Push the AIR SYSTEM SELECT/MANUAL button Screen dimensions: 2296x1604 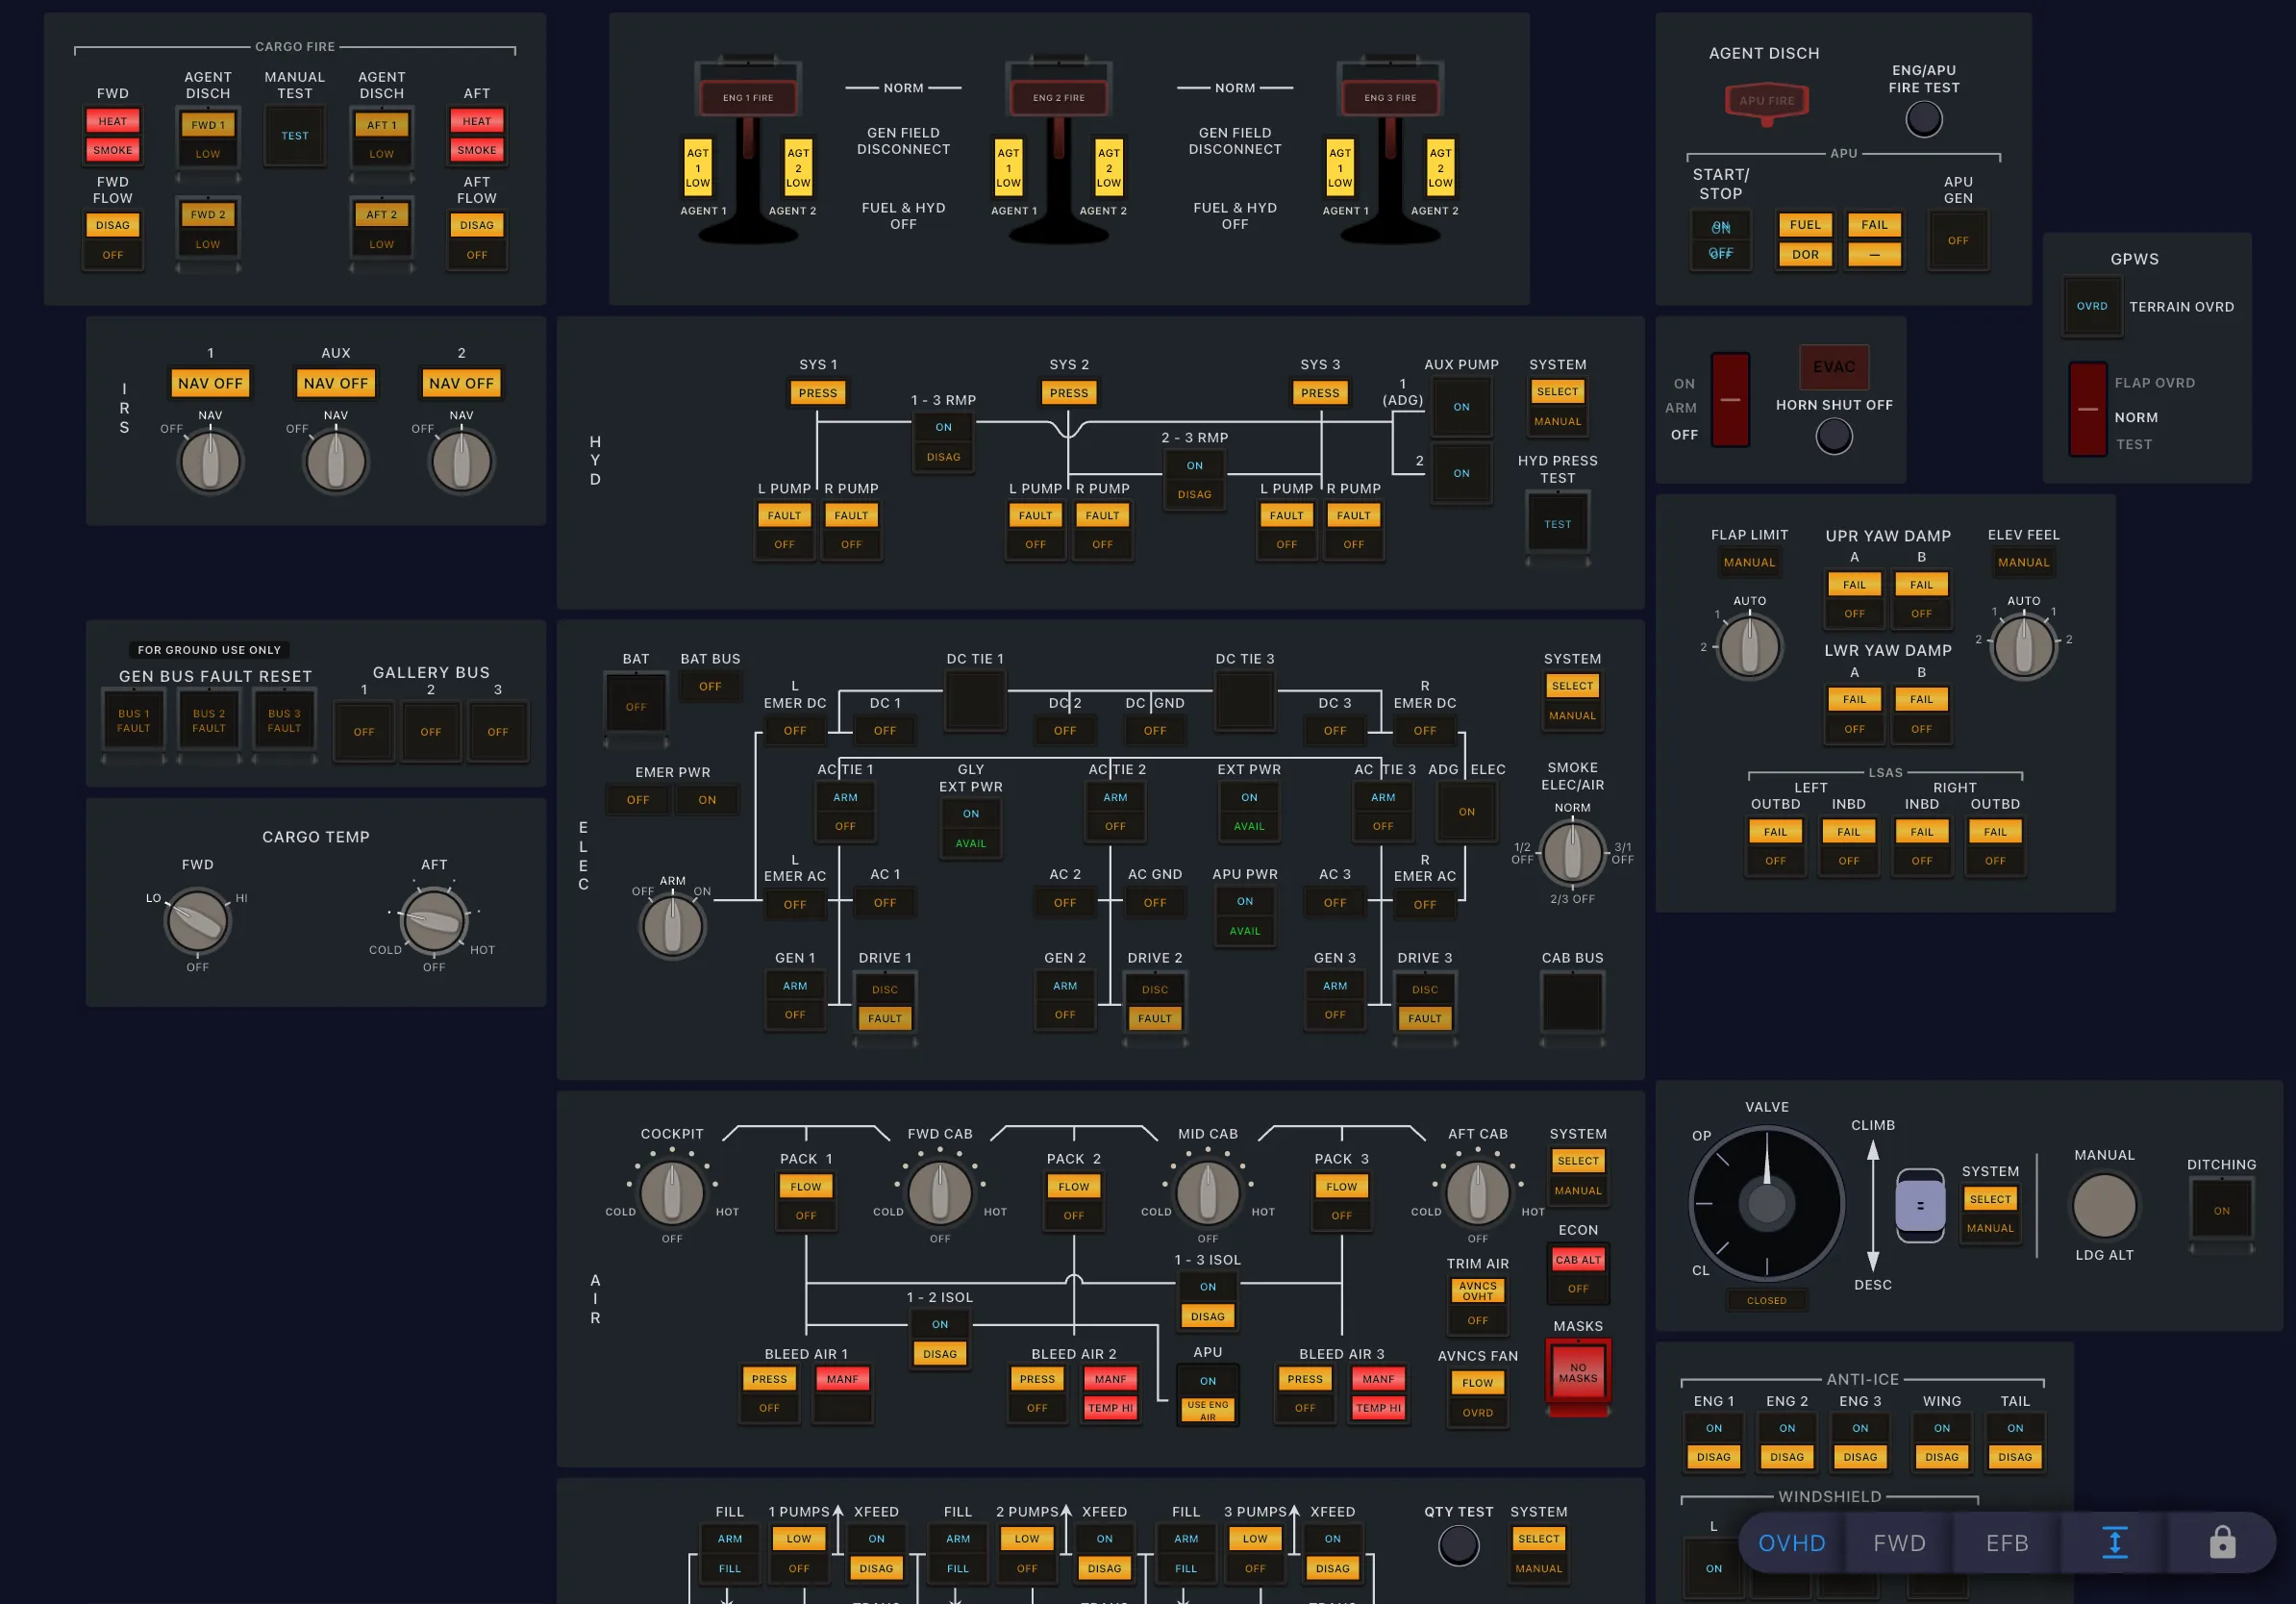point(1577,1175)
